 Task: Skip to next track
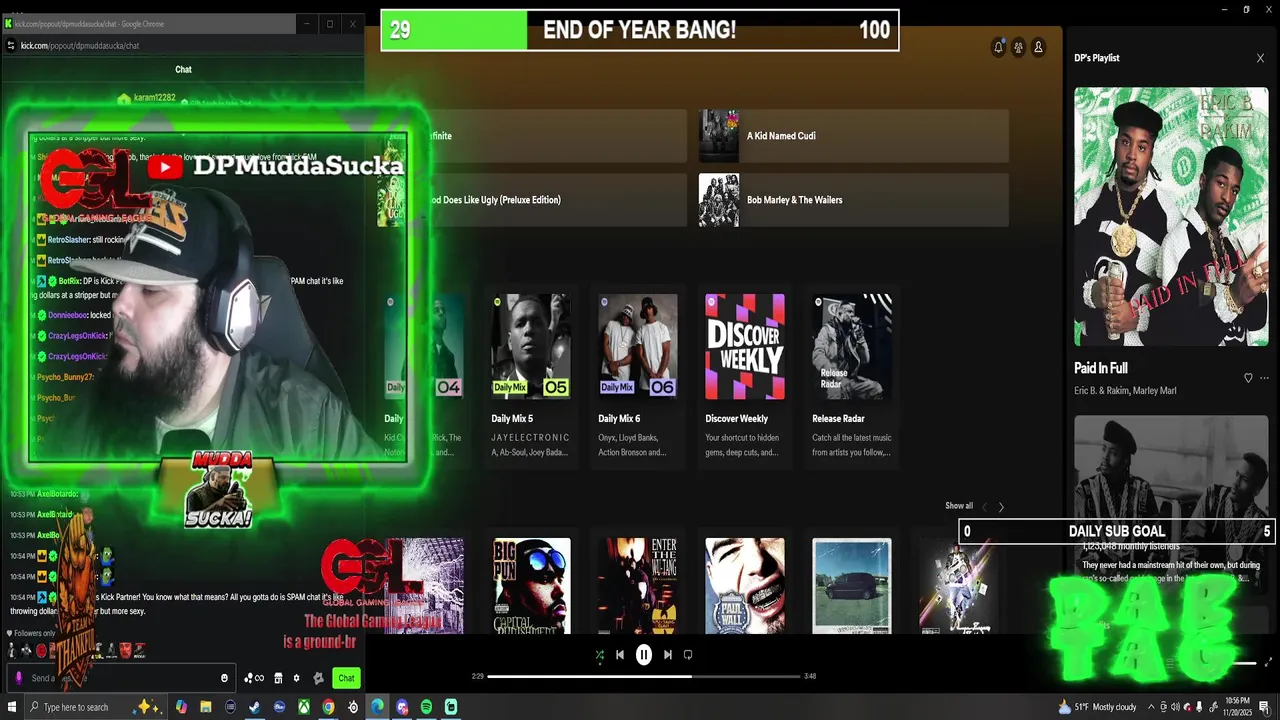668,655
